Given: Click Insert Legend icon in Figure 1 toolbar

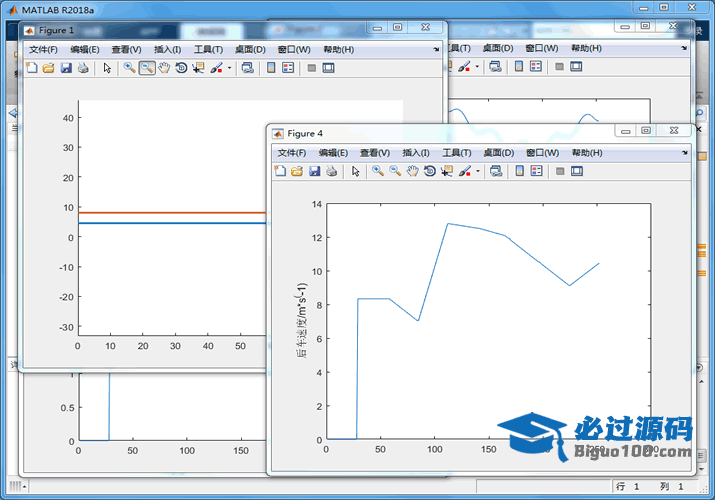Looking at the screenshot, I should [x=288, y=68].
